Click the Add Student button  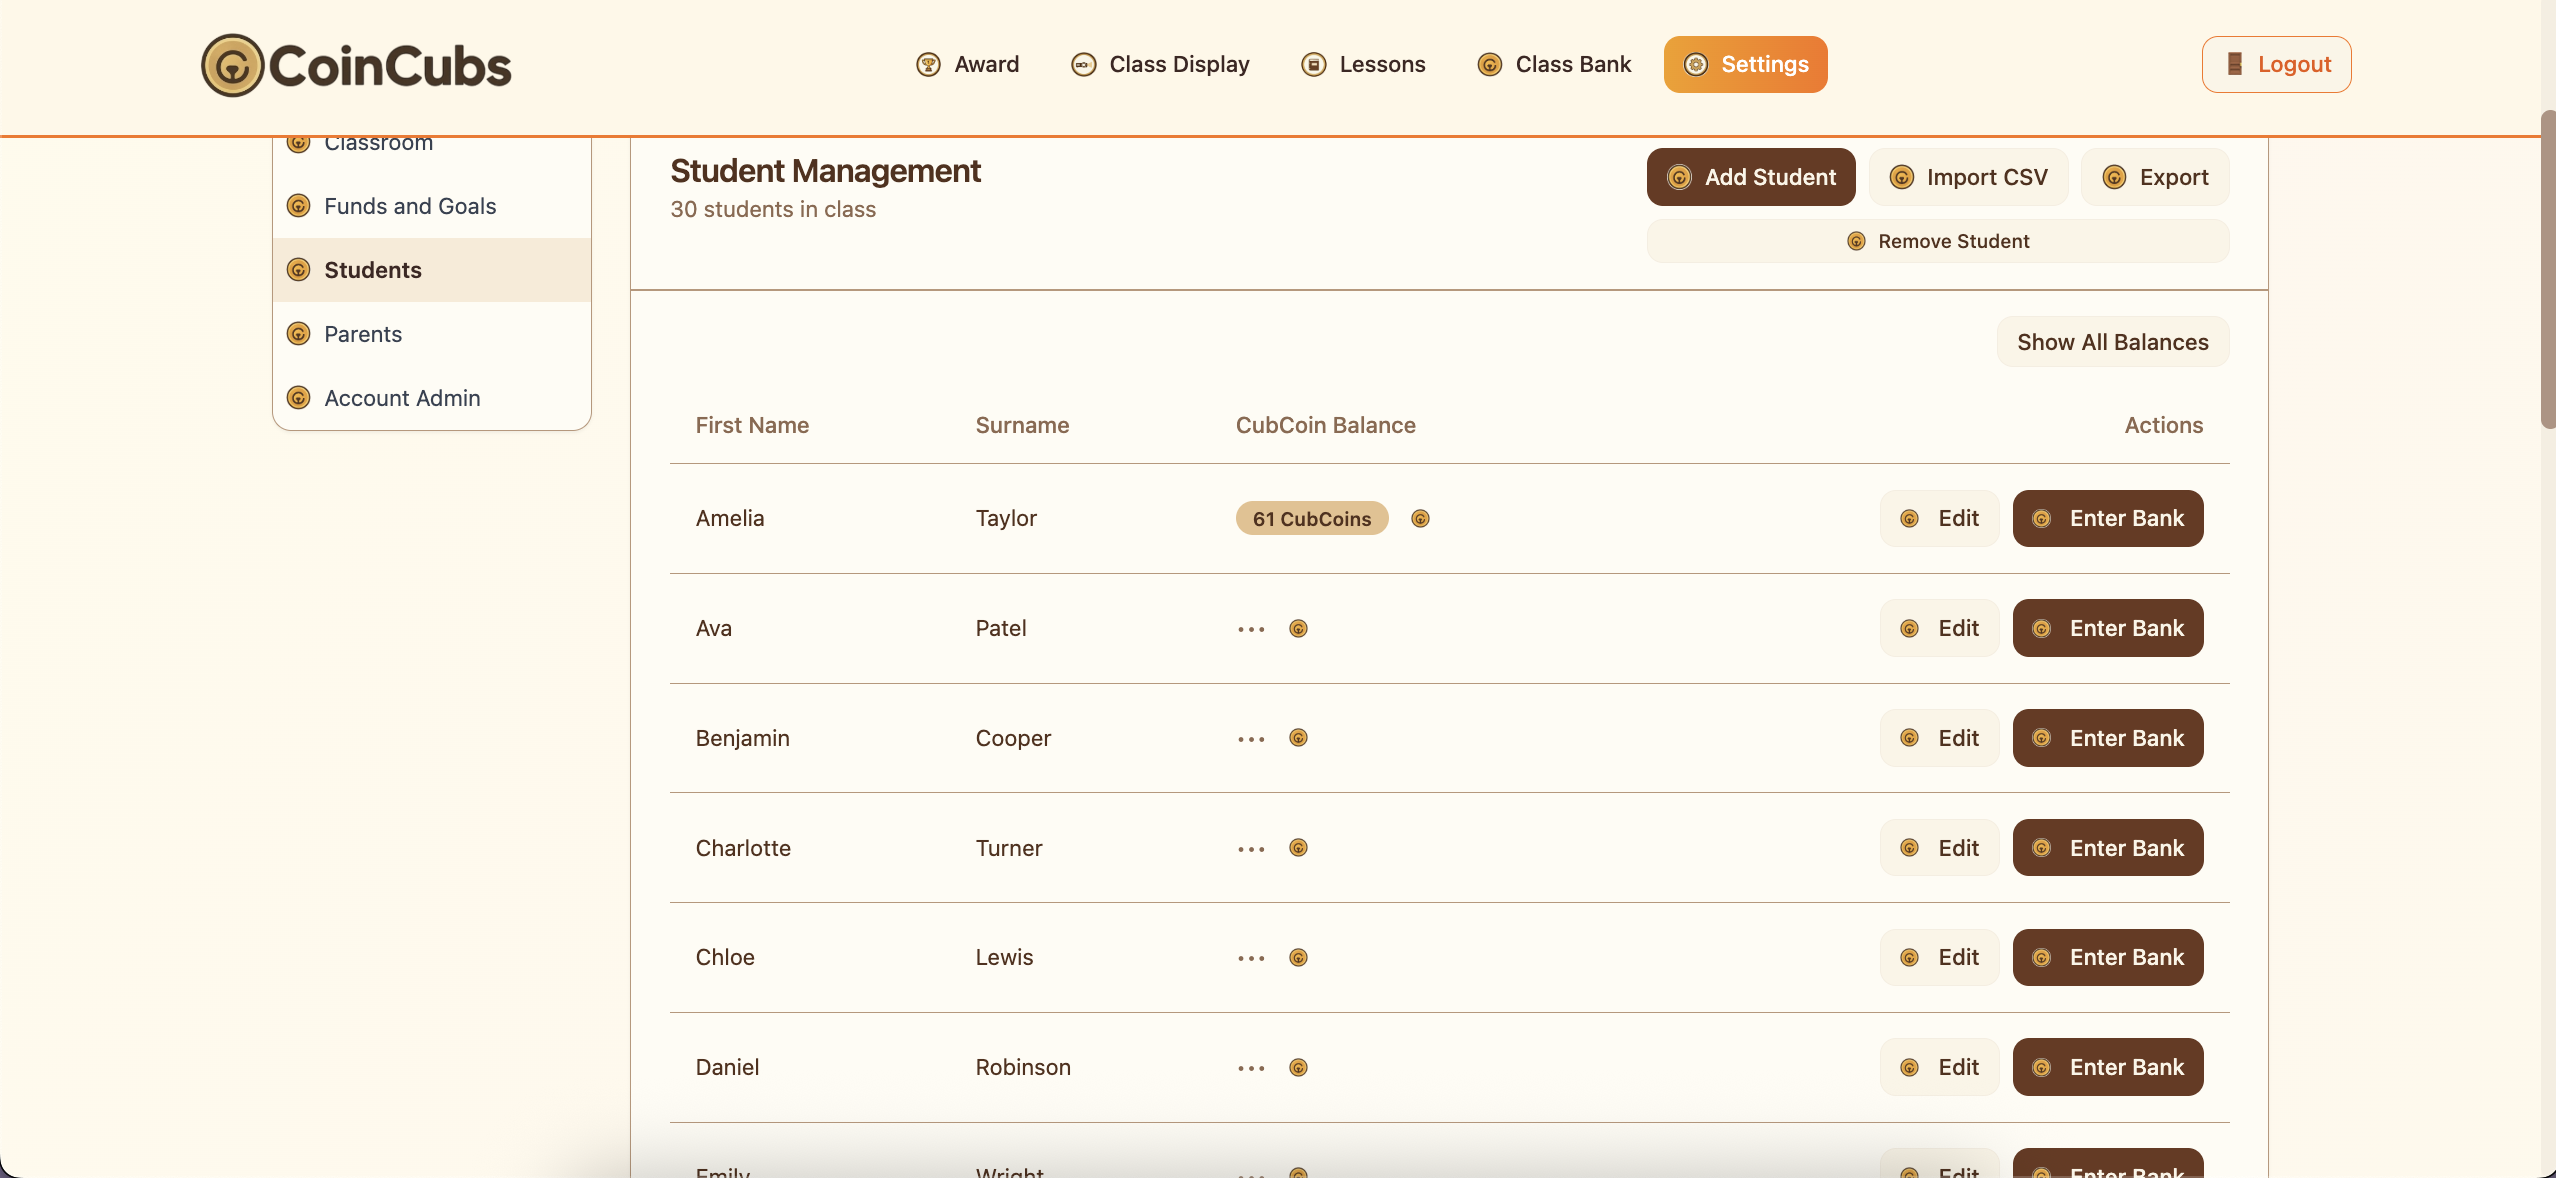[1750, 178]
